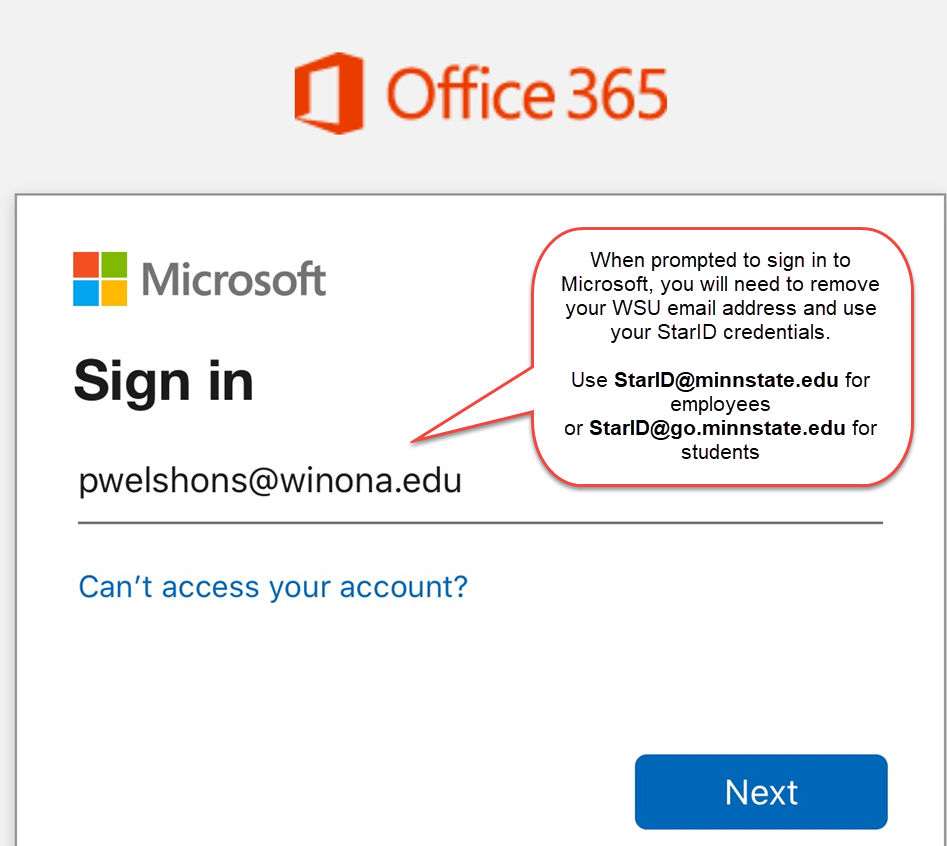Click the callout's first line about signing in
This screenshot has width=947, height=846.
pyautogui.click(x=720, y=260)
